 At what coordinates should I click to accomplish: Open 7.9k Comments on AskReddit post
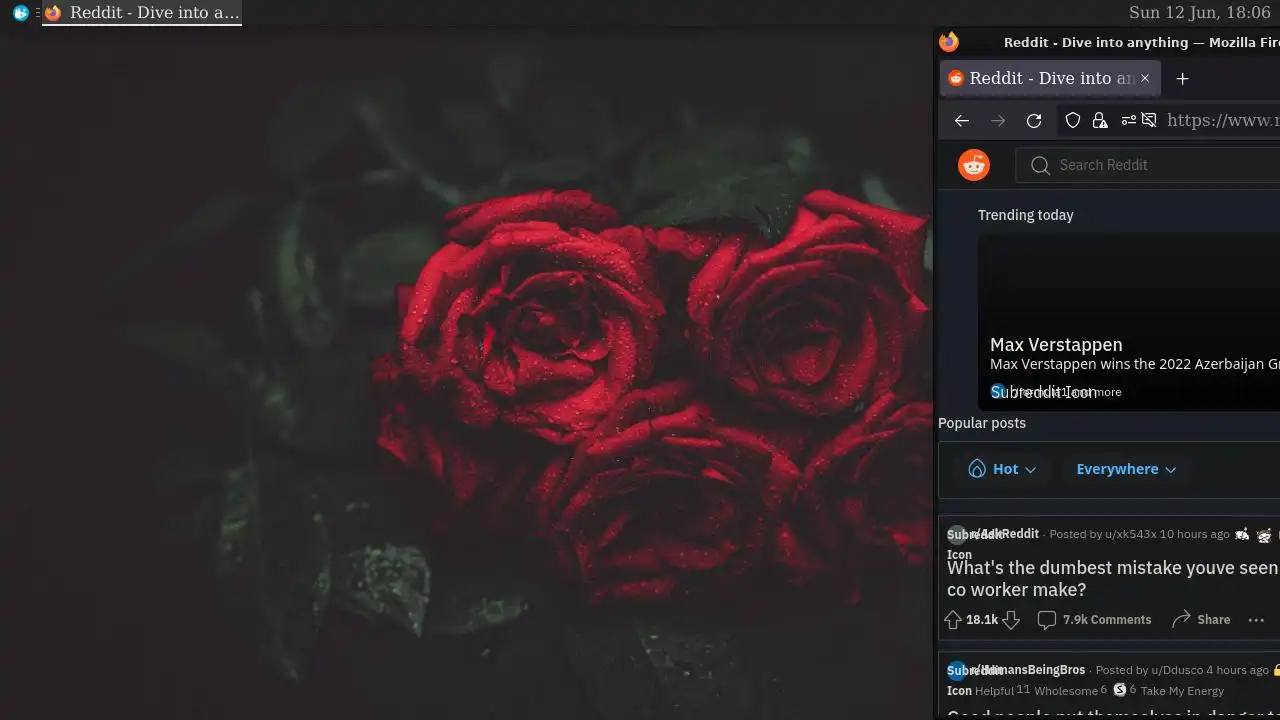tap(1094, 620)
